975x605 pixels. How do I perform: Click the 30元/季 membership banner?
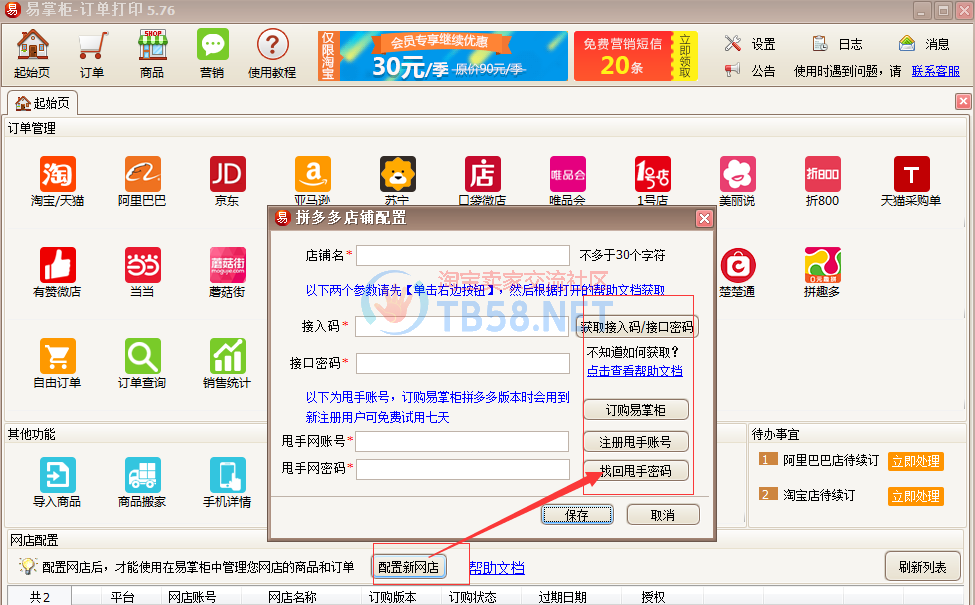coord(443,56)
